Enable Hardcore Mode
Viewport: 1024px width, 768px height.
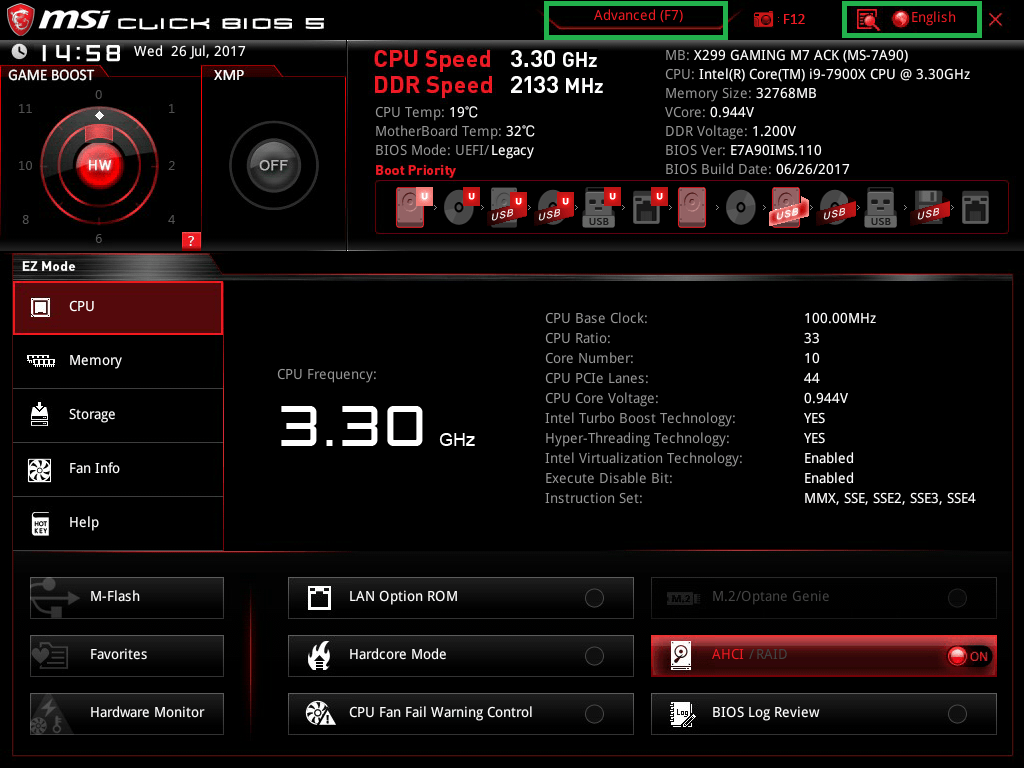460,655
